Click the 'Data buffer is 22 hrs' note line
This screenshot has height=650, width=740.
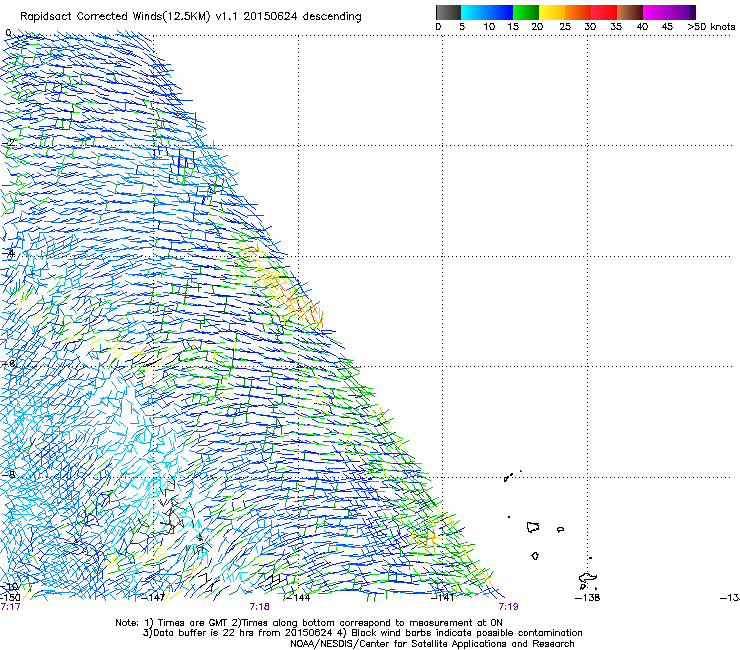[x=362, y=633]
